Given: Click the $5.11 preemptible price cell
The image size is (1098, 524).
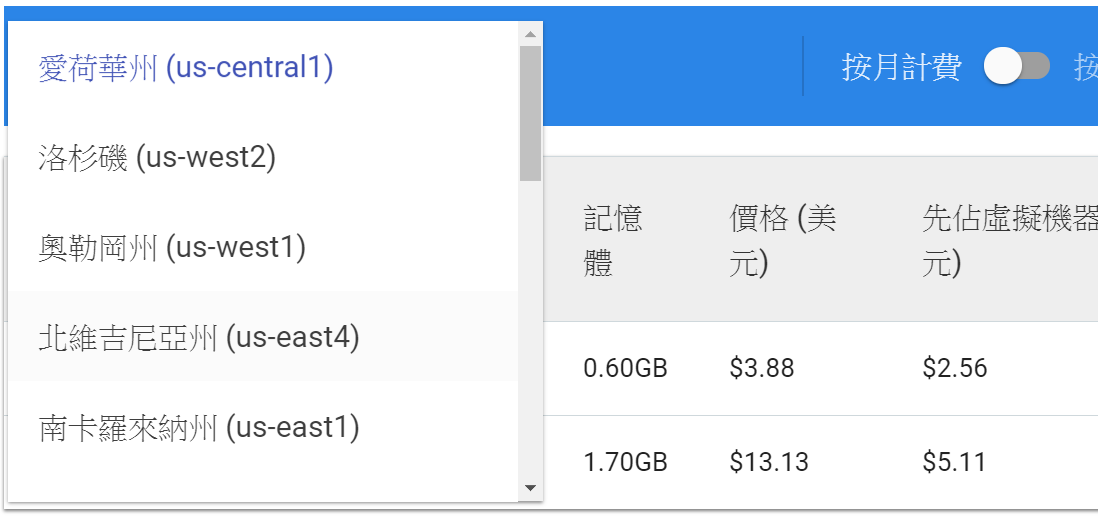Looking at the screenshot, I should 954,462.
